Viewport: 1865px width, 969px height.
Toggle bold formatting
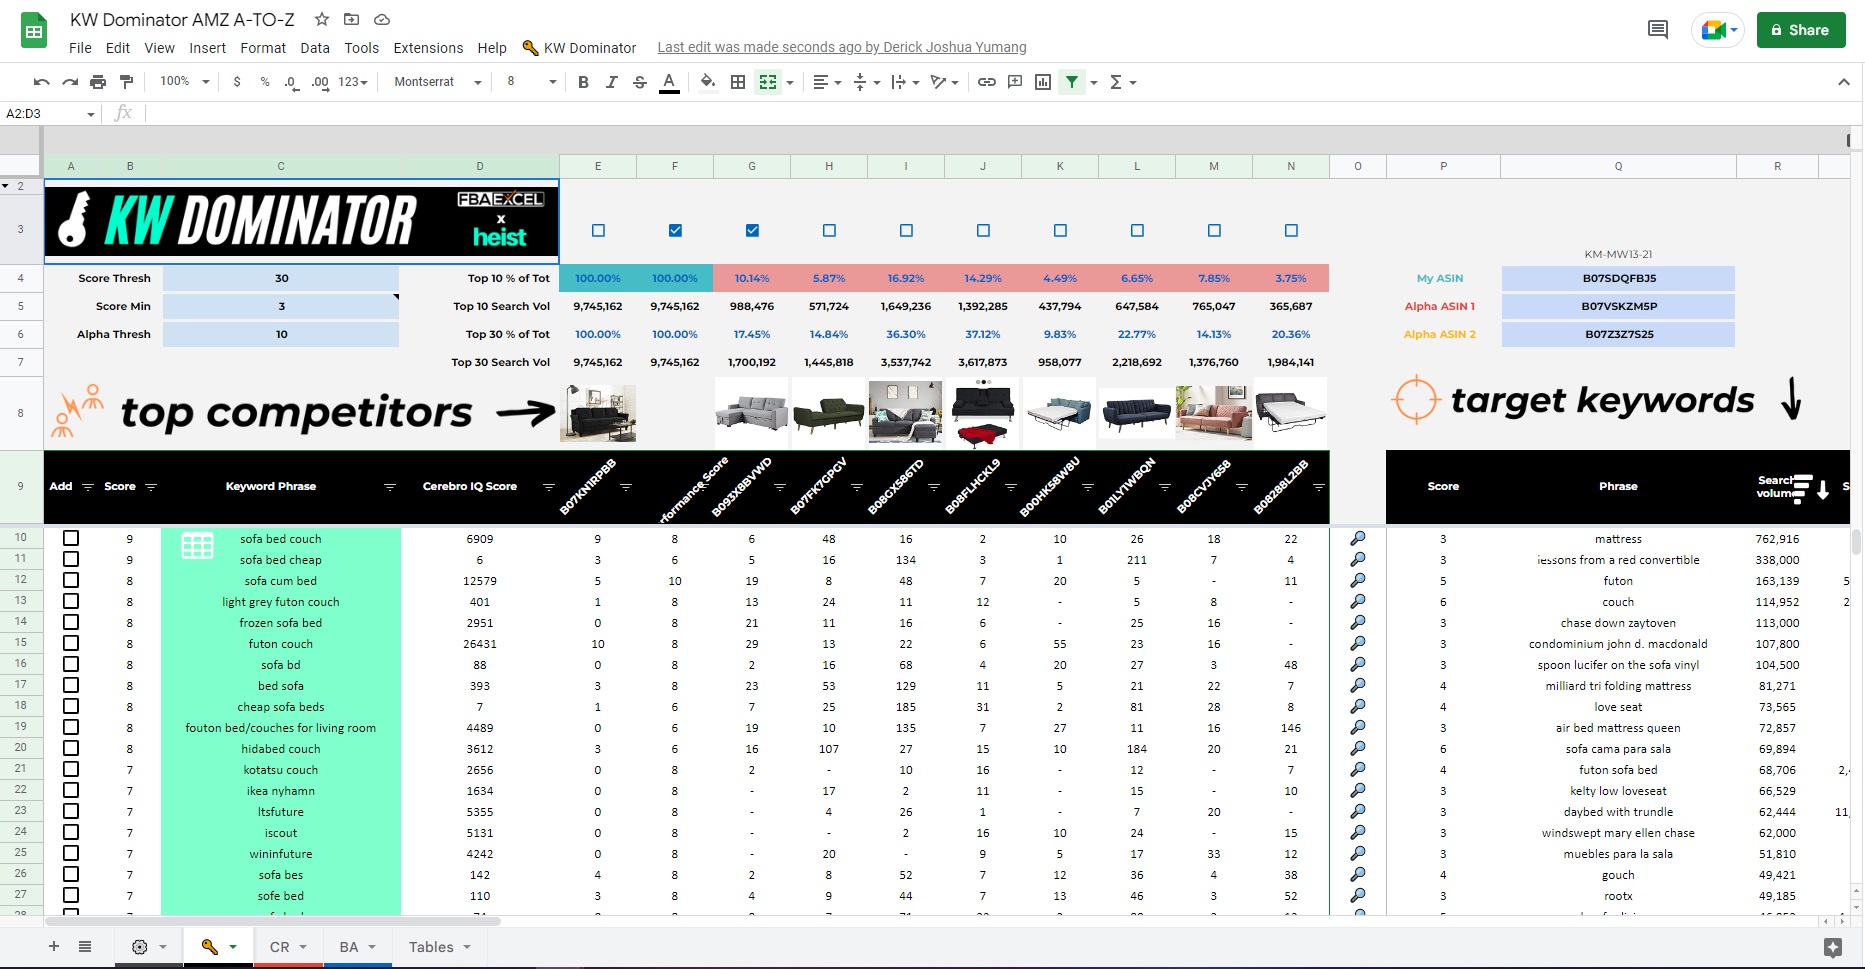(x=583, y=82)
